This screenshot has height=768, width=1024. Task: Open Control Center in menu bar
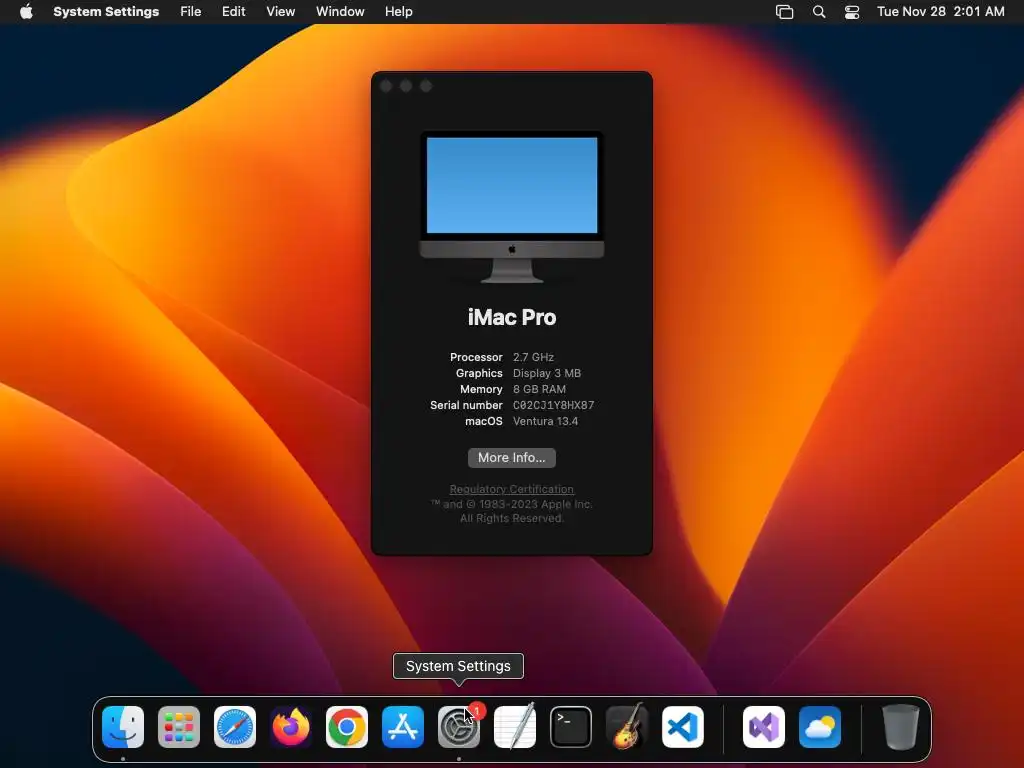852,12
